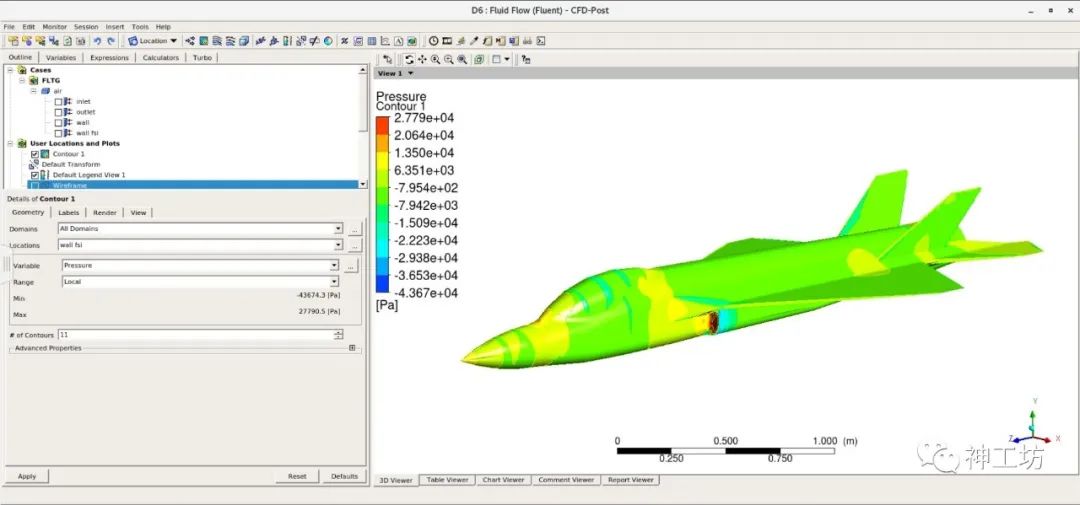Click the Redo arrow icon
Image resolution: width=1080 pixels, height=505 pixels.
111,41
